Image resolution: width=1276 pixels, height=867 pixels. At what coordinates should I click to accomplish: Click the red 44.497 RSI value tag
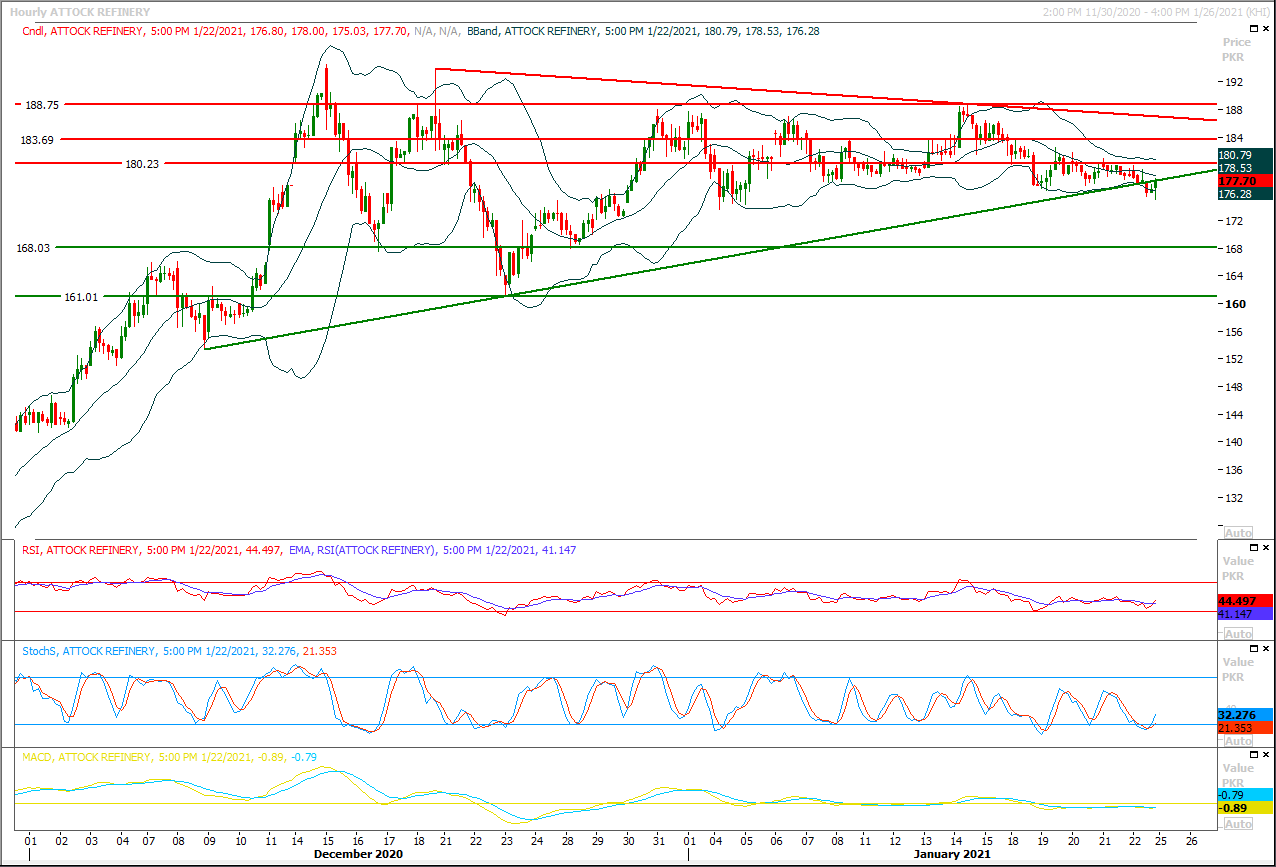click(x=1245, y=601)
